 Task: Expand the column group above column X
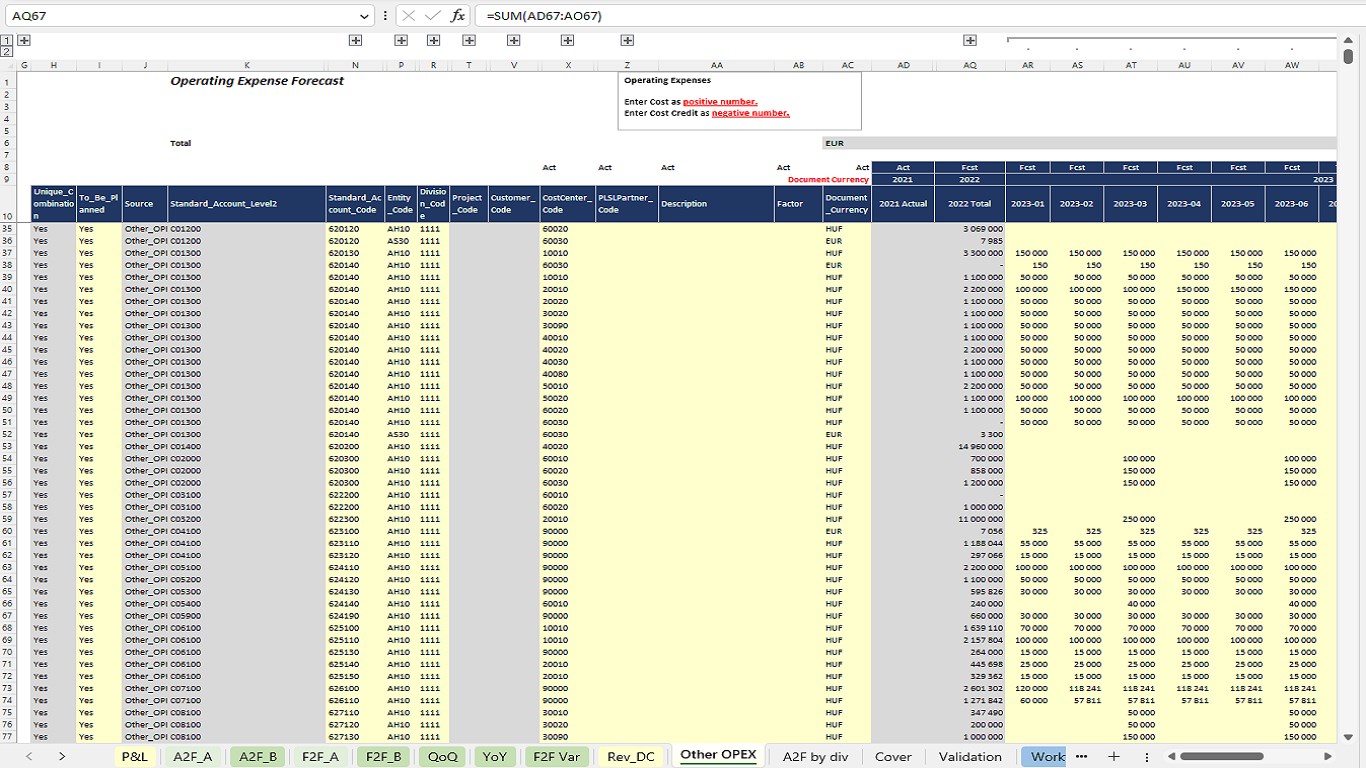pos(567,40)
